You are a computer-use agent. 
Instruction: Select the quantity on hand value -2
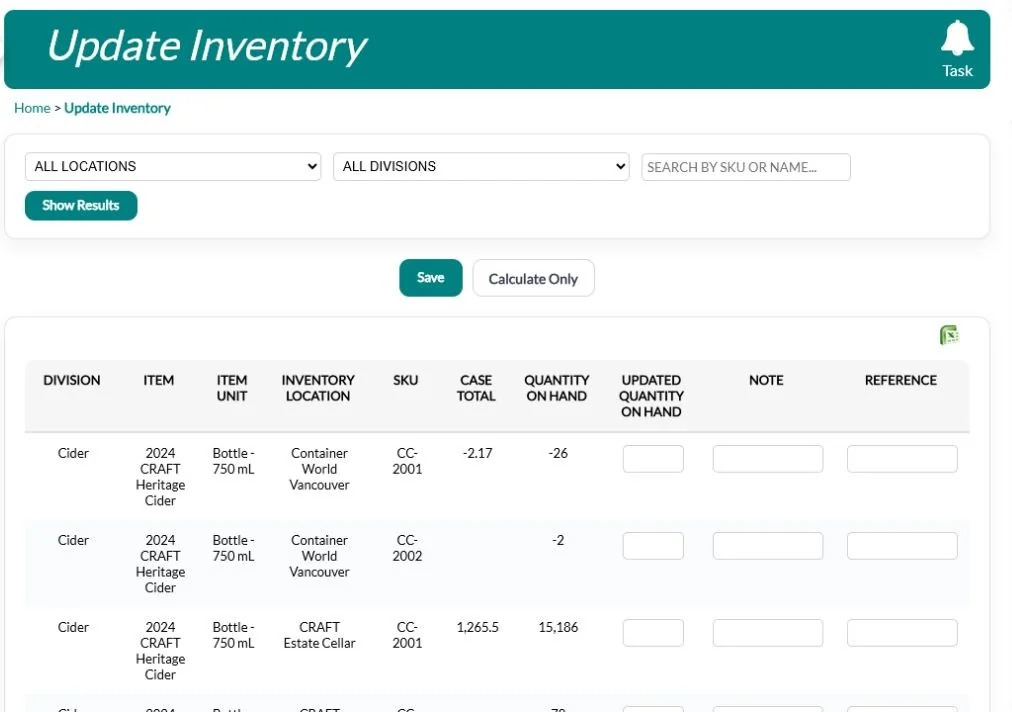click(558, 540)
